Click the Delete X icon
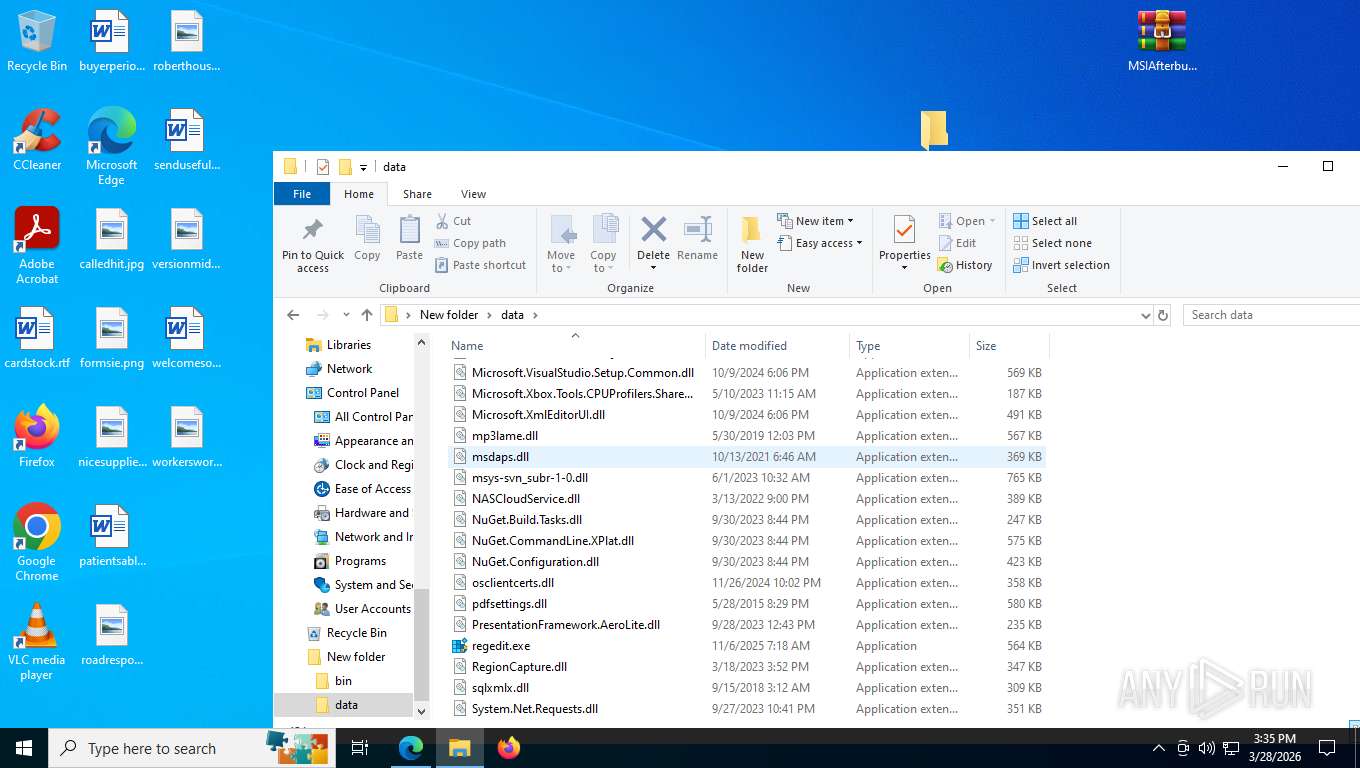1360x768 pixels. tap(653, 230)
